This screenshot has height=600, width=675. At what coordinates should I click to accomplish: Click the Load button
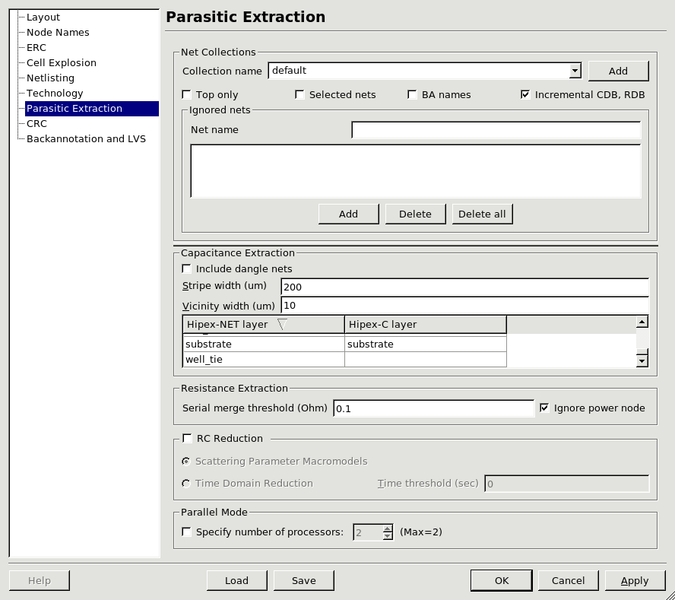coord(237,580)
